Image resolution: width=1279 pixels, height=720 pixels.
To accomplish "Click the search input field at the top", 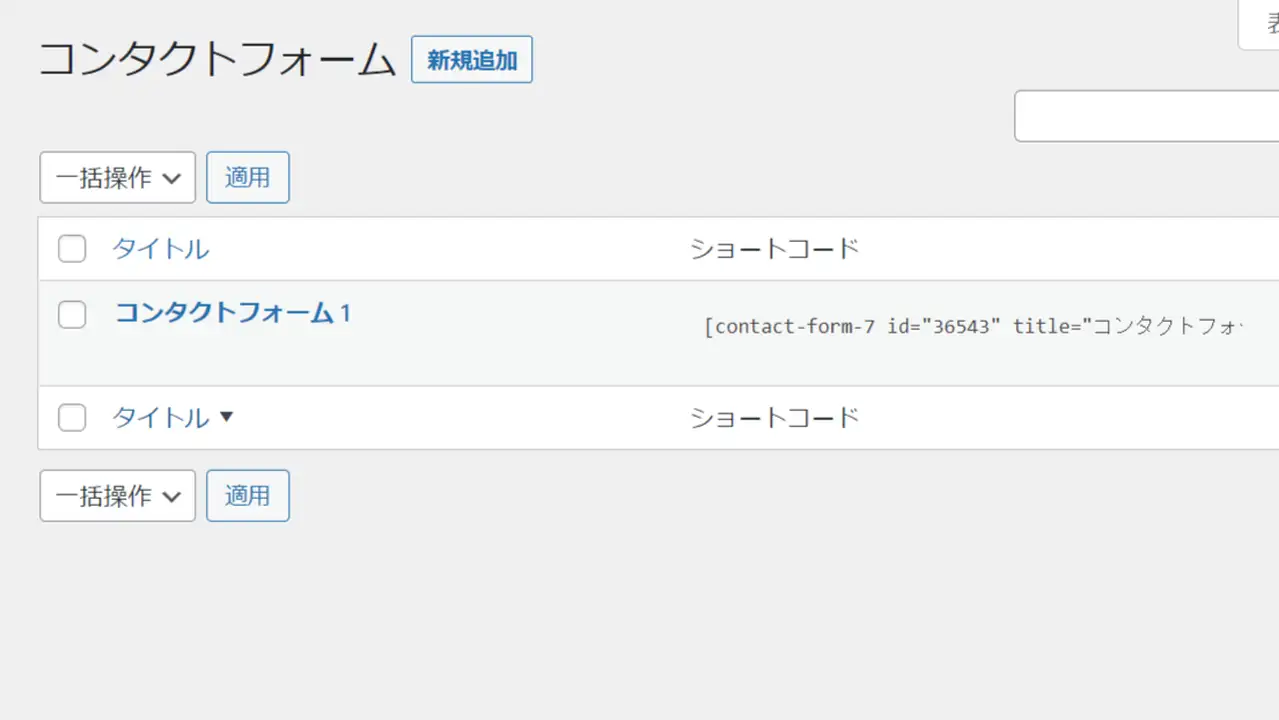I will pyautogui.click(x=1146, y=116).
